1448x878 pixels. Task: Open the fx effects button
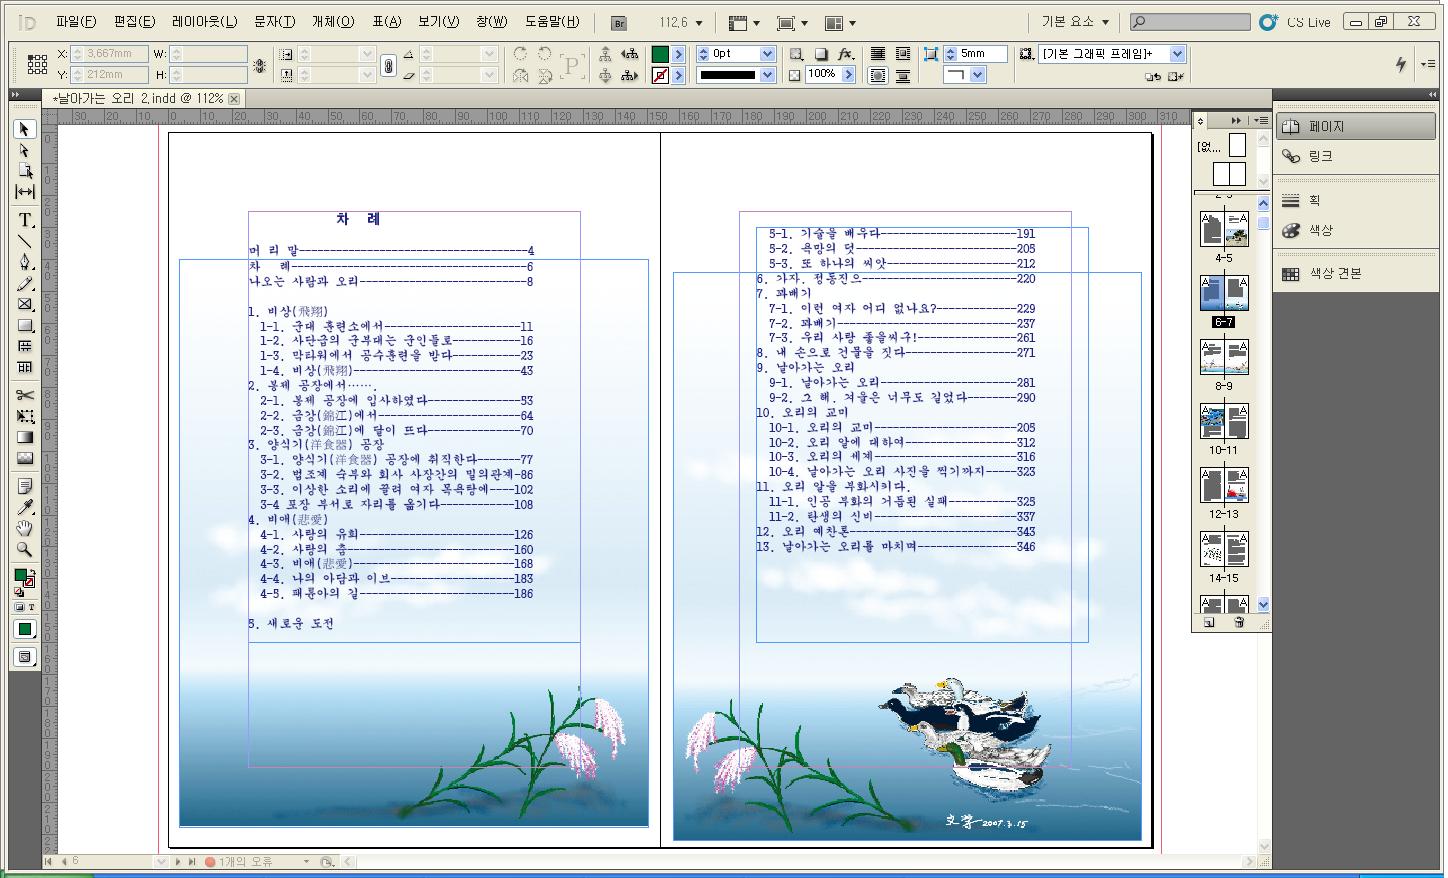coord(845,54)
